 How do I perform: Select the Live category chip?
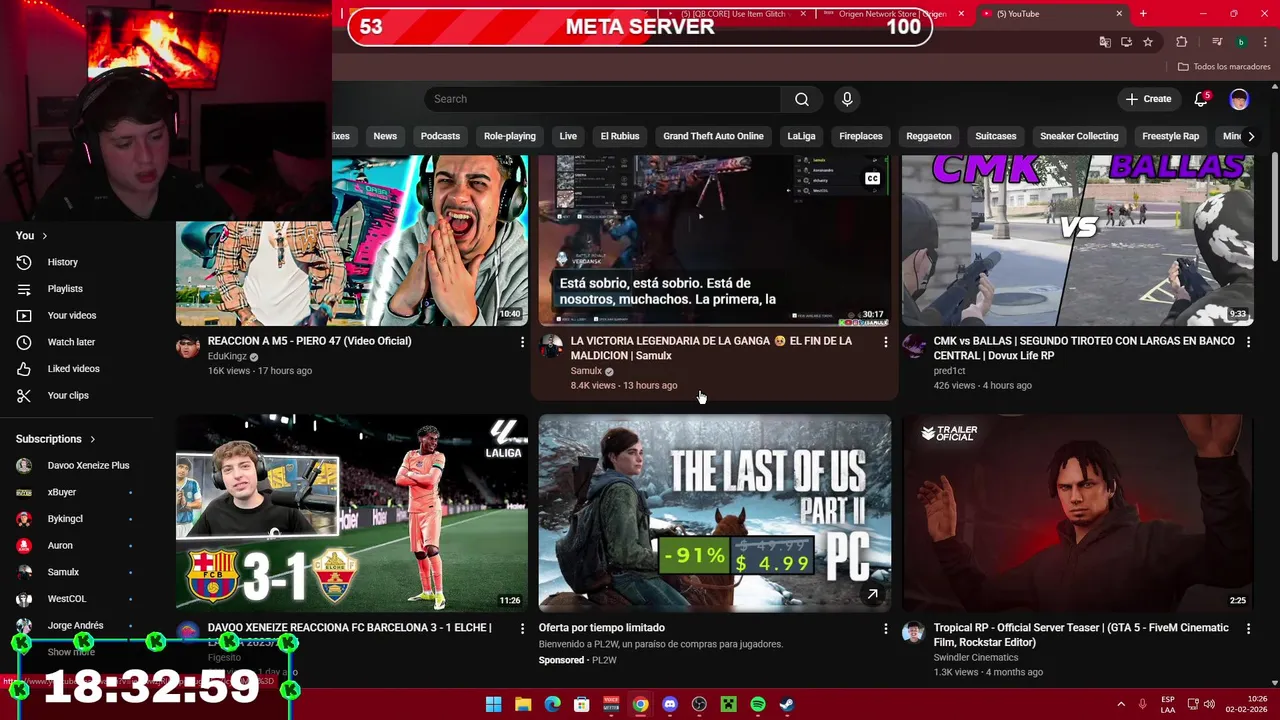click(x=568, y=136)
